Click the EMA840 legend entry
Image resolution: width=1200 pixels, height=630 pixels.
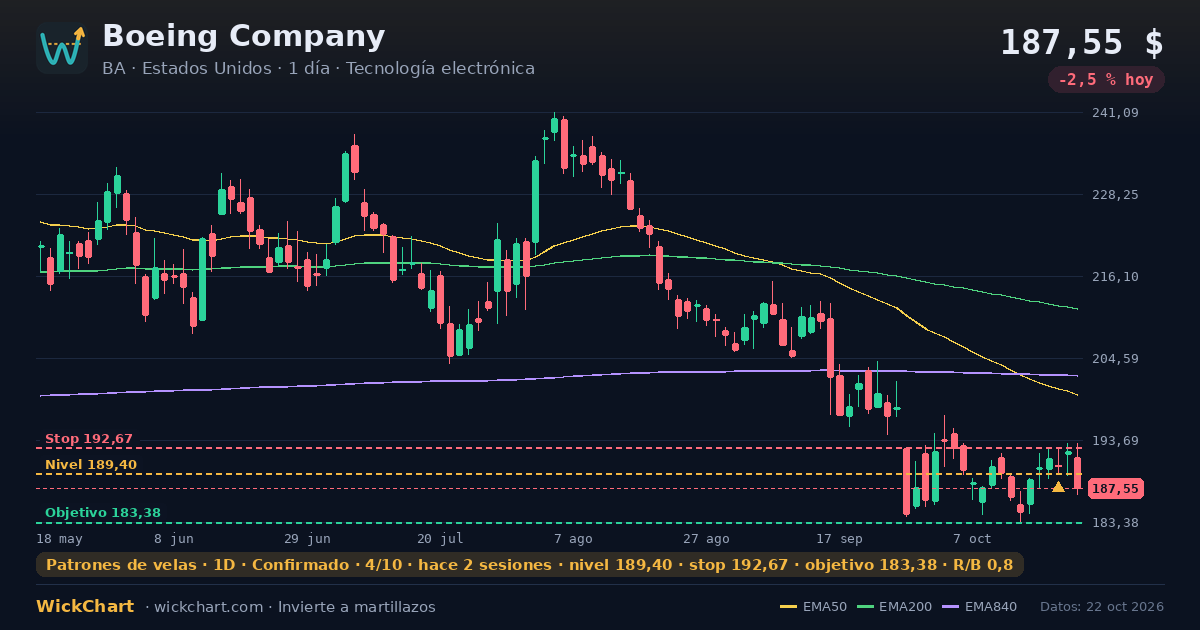pyautogui.click(x=982, y=607)
